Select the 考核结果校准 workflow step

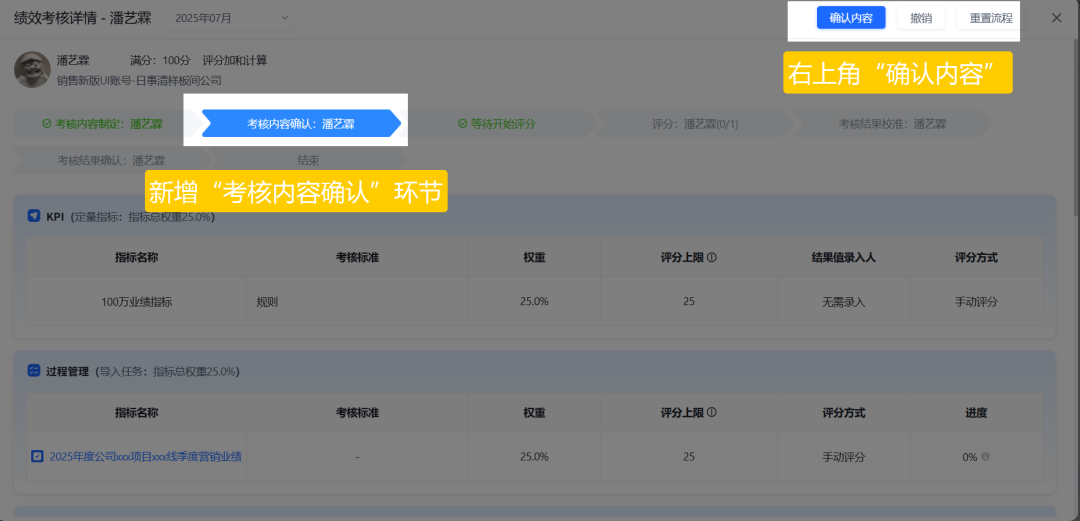(891, 124)
